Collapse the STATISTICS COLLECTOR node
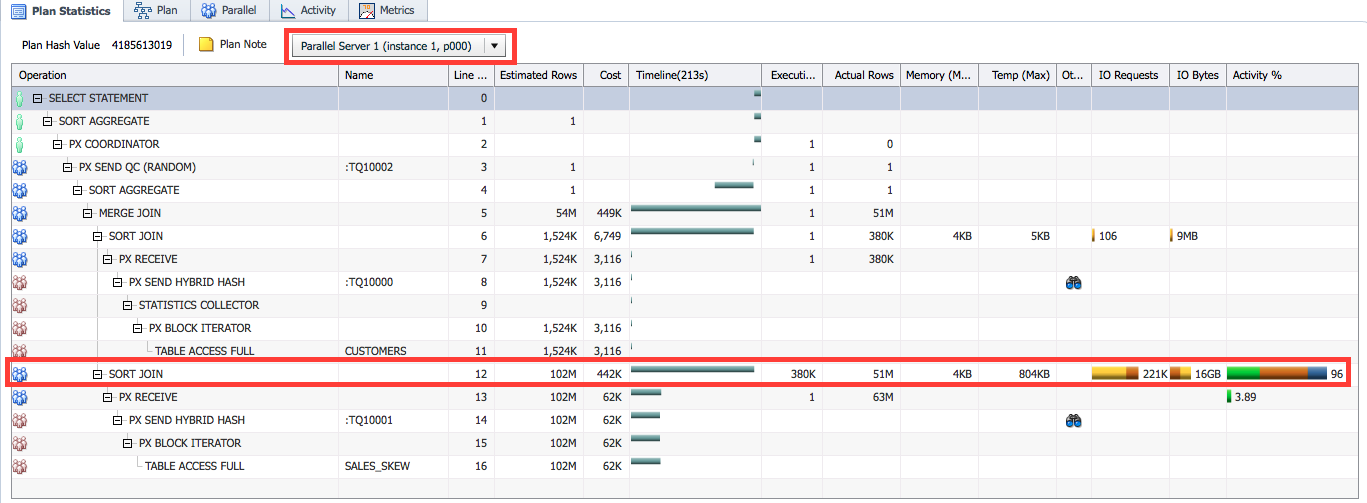 pos(128,306)
